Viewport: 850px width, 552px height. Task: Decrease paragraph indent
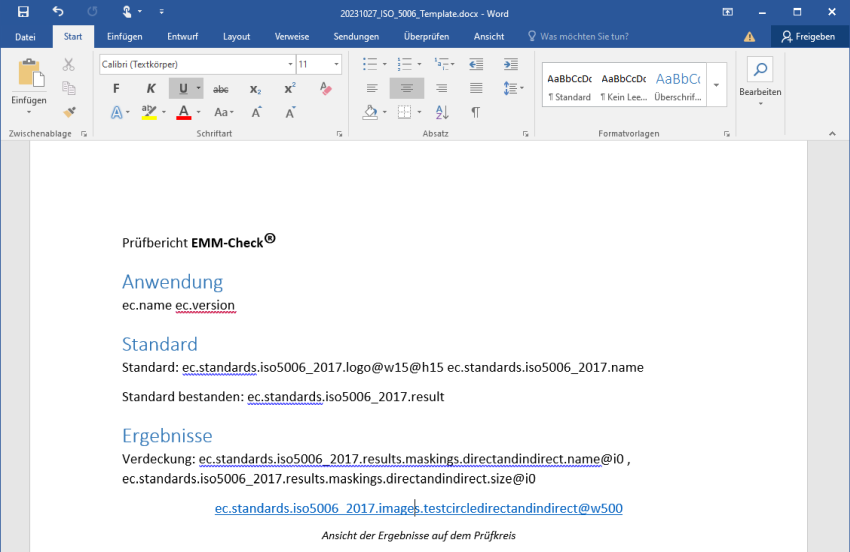click(476, 64)
